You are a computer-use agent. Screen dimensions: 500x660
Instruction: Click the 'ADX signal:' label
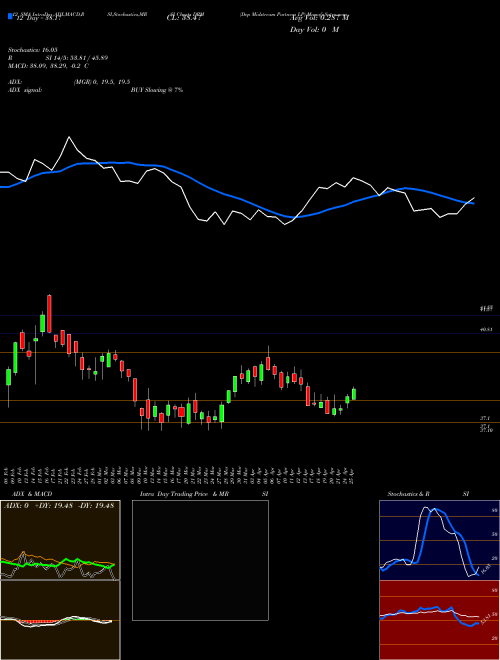coord(25,90)
